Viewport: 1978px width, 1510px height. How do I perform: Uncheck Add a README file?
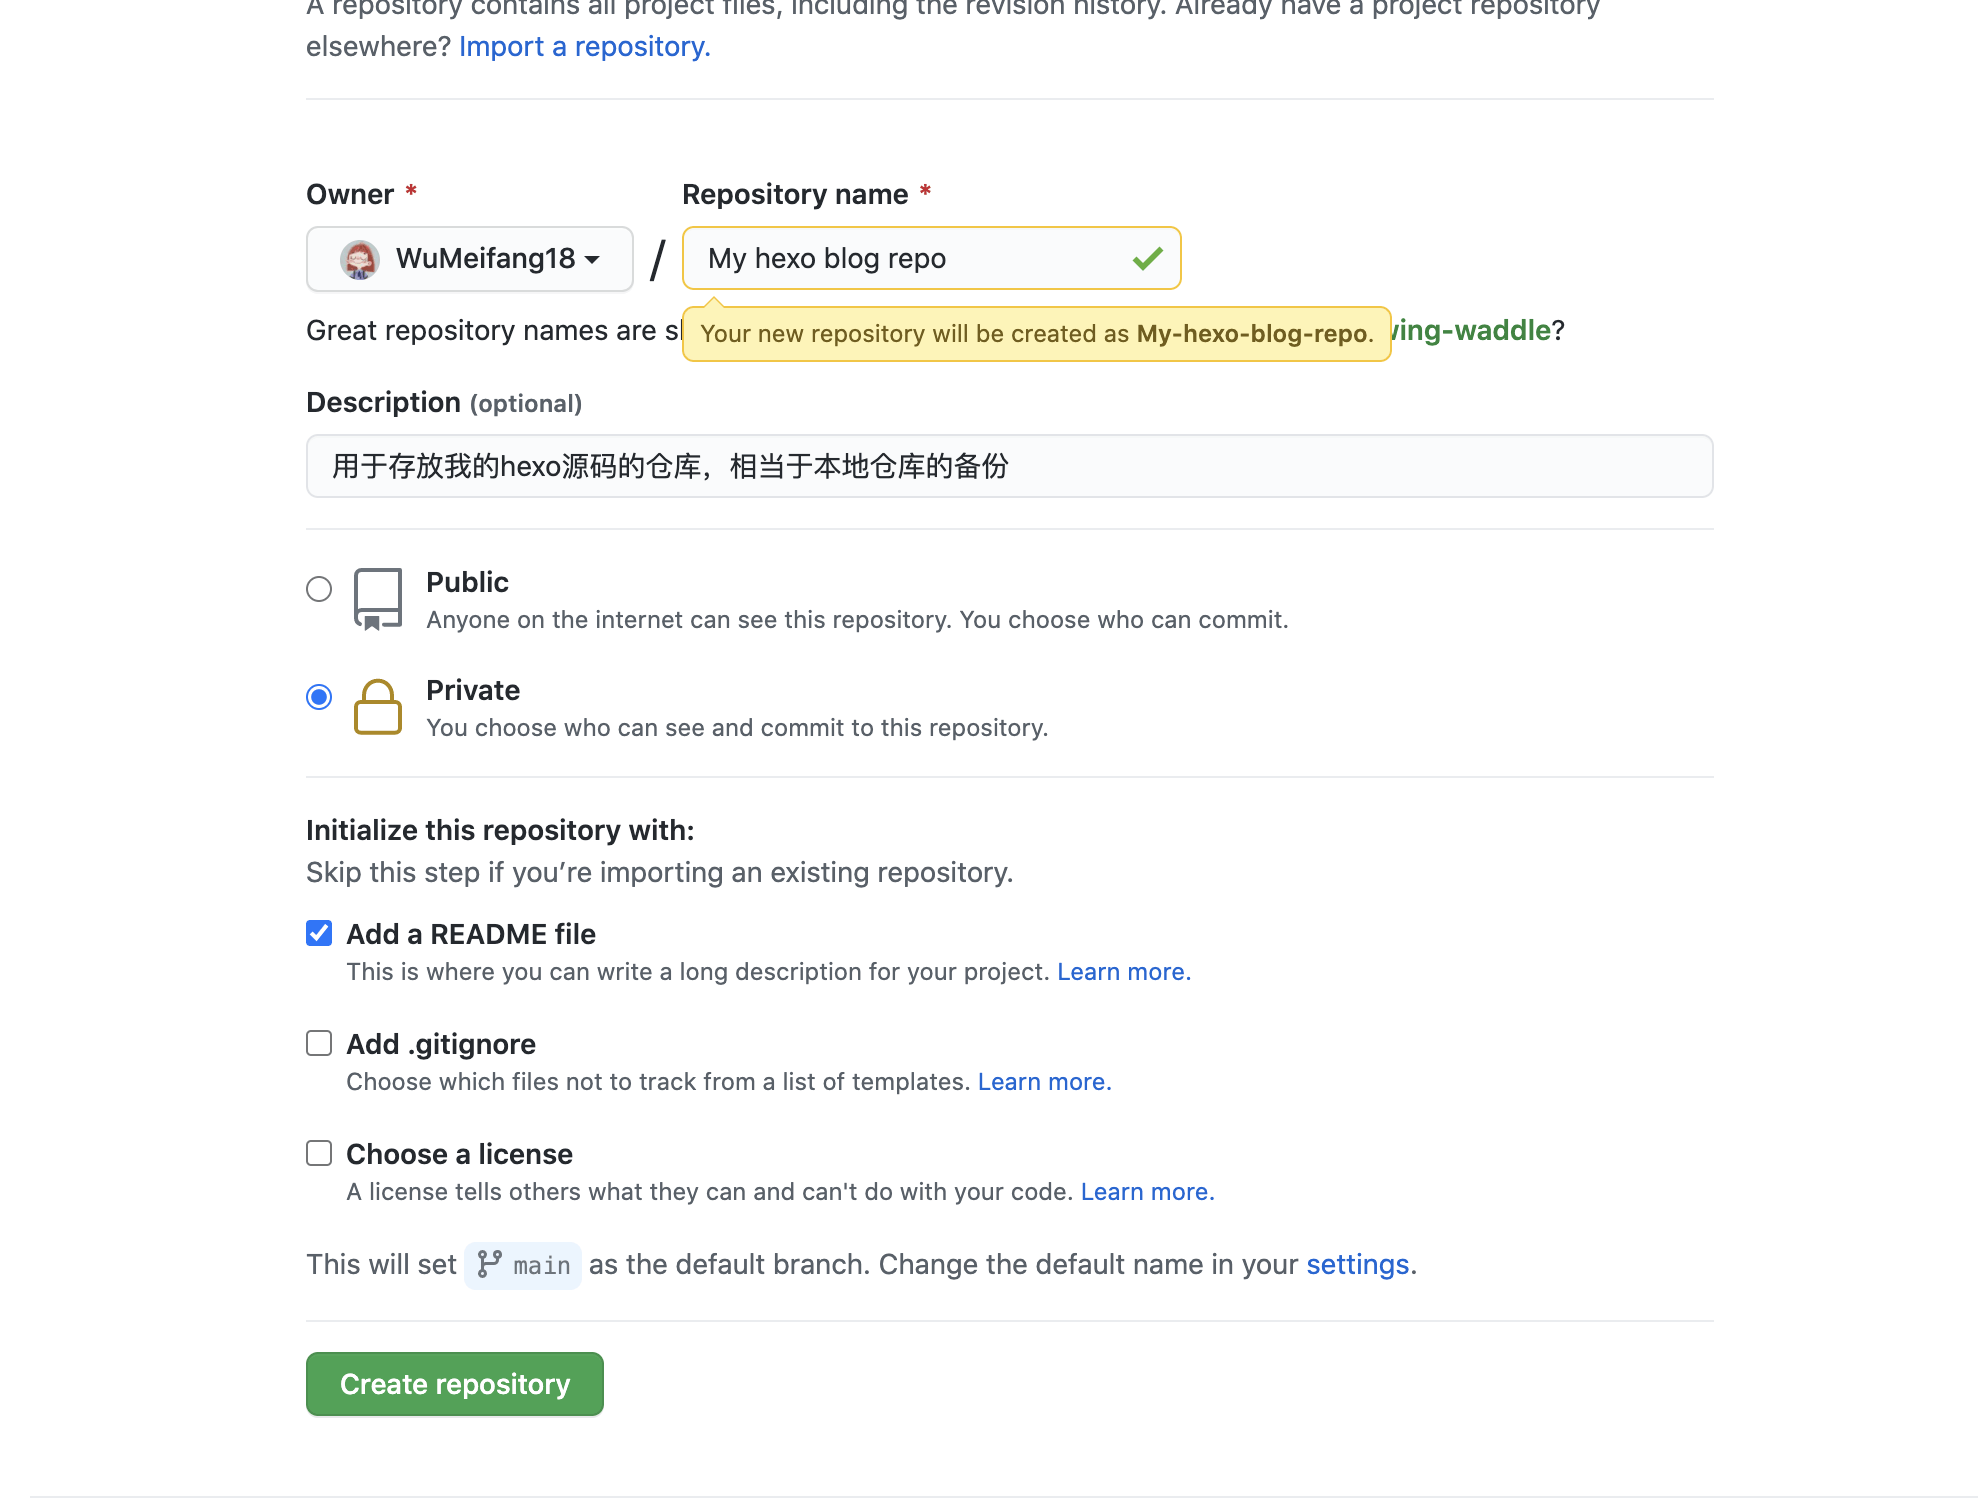point(318,932)
